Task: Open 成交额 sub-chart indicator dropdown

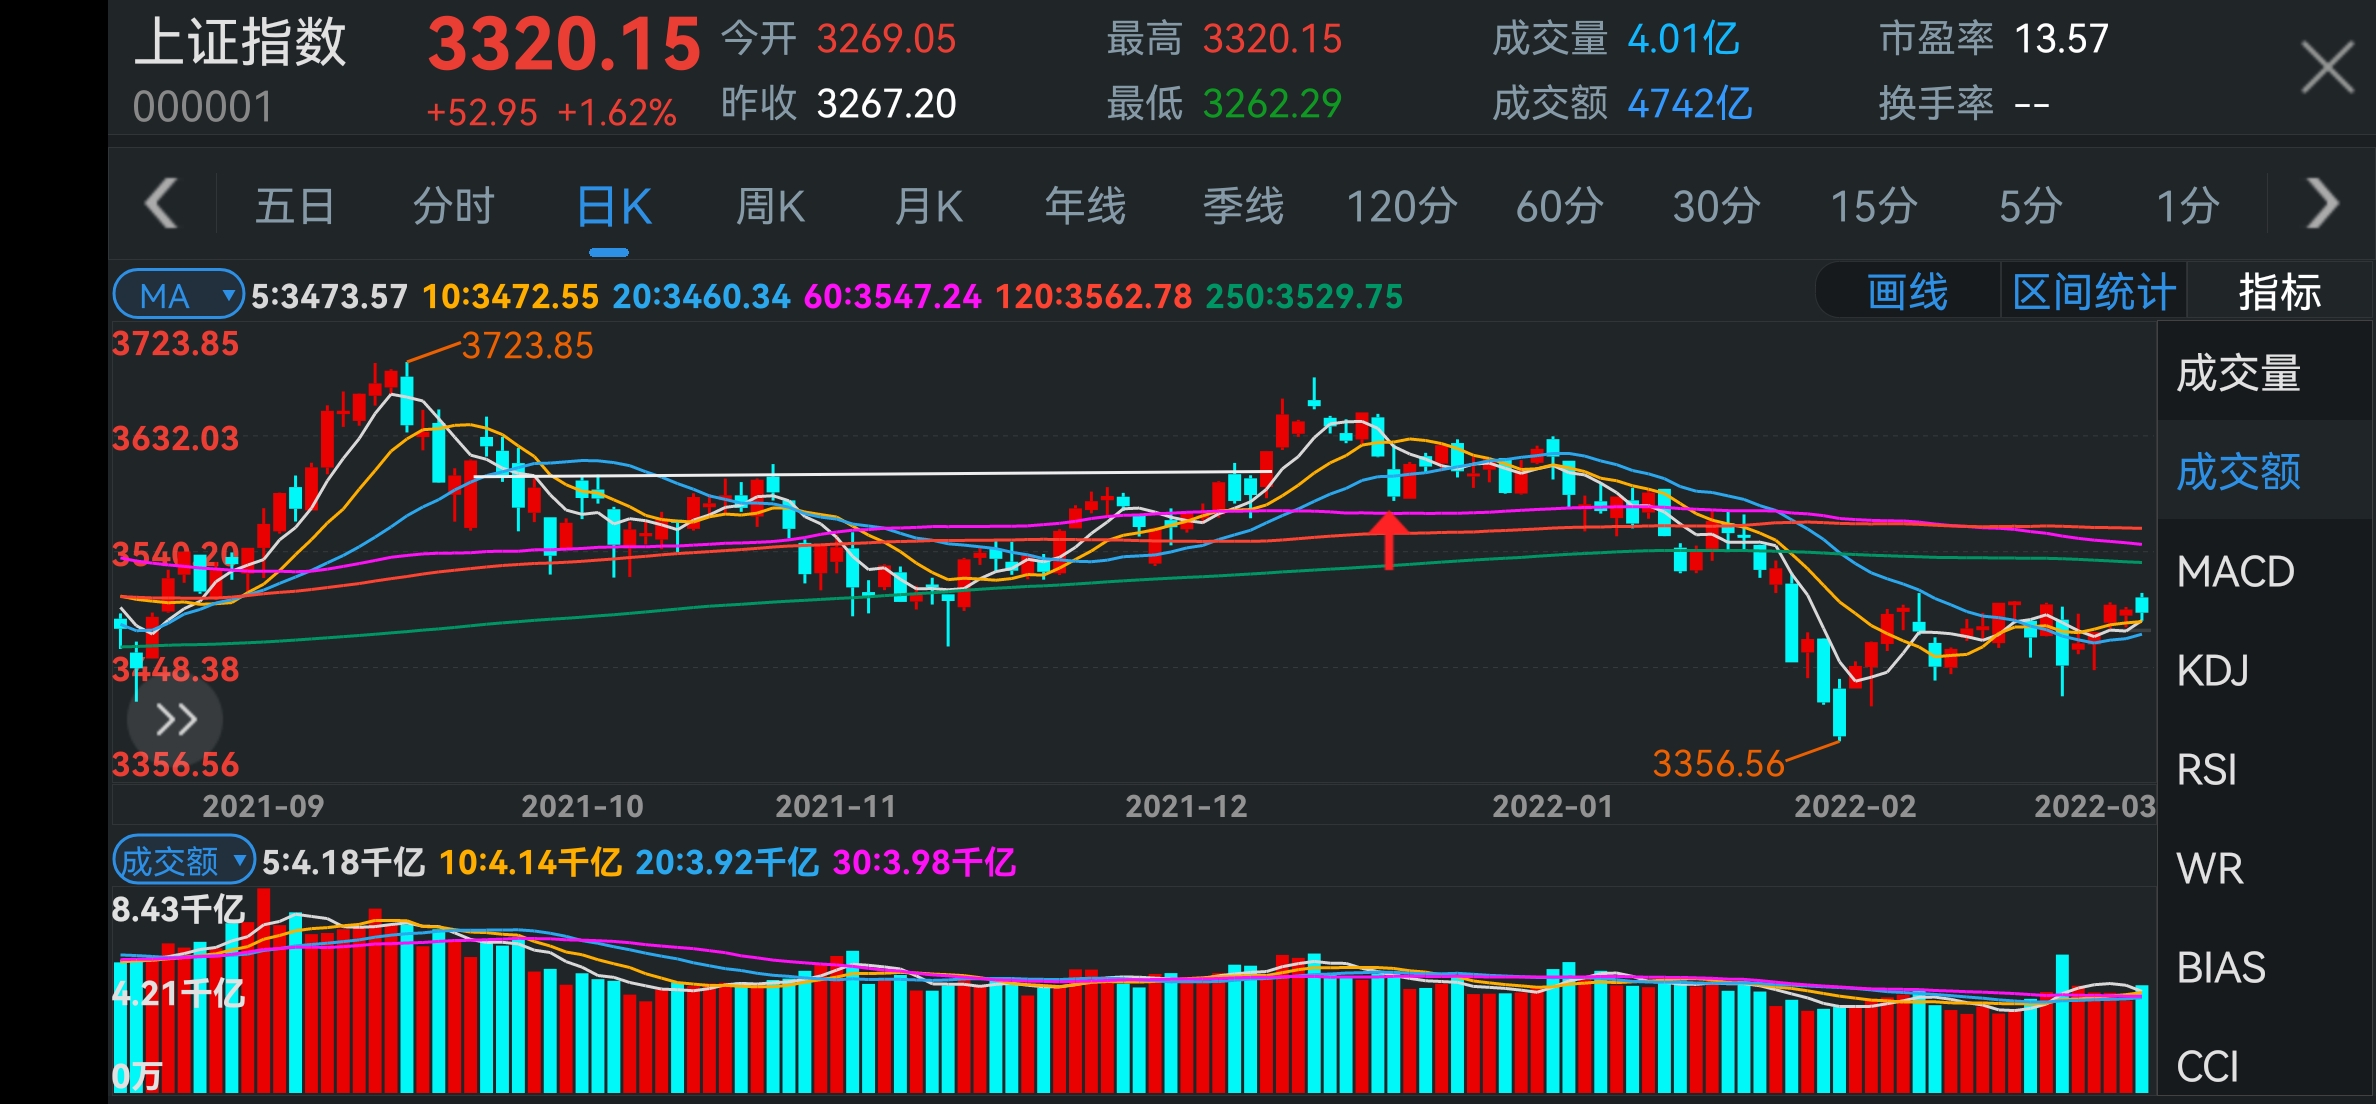Action: [x=183, y=861]
